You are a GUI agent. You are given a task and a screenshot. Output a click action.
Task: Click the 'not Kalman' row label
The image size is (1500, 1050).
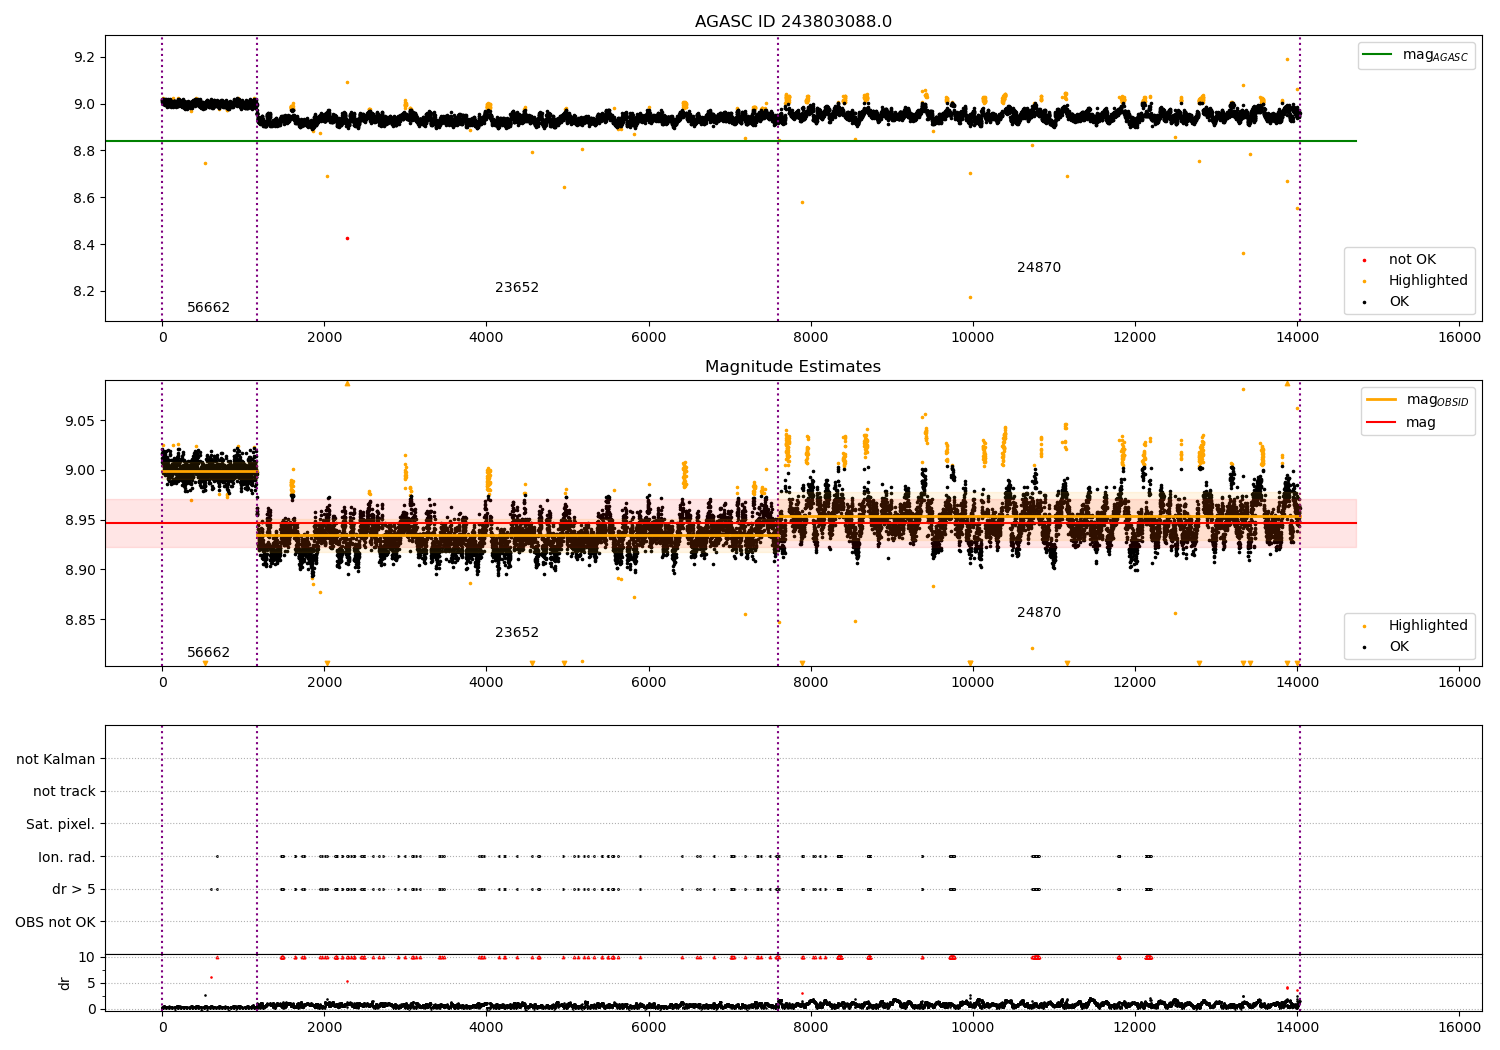pyautogui.click(x=56, y=760)
